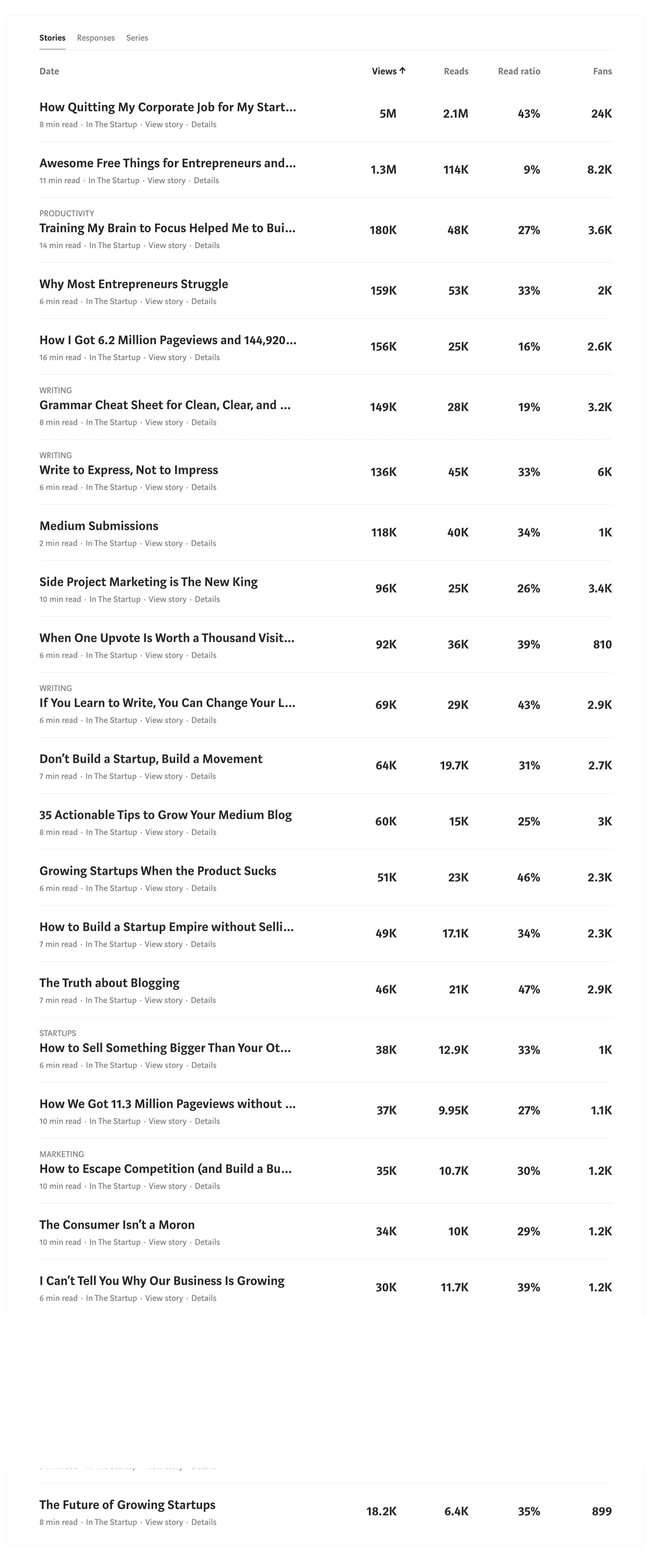Switch to the Responses tab
Image resolution: width=650 pixels, height=1560 pixels.
96,38
